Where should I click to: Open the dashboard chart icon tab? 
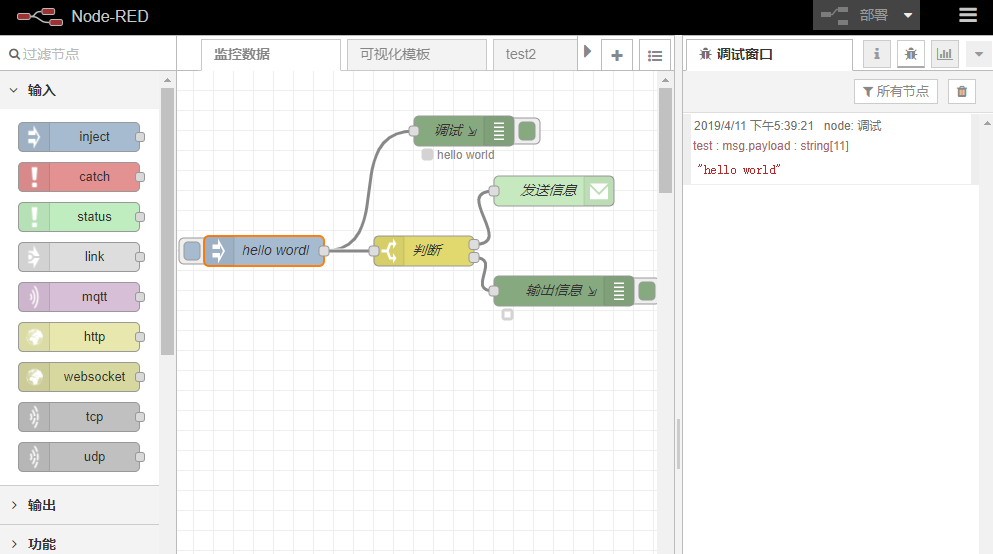click(945, 54)
